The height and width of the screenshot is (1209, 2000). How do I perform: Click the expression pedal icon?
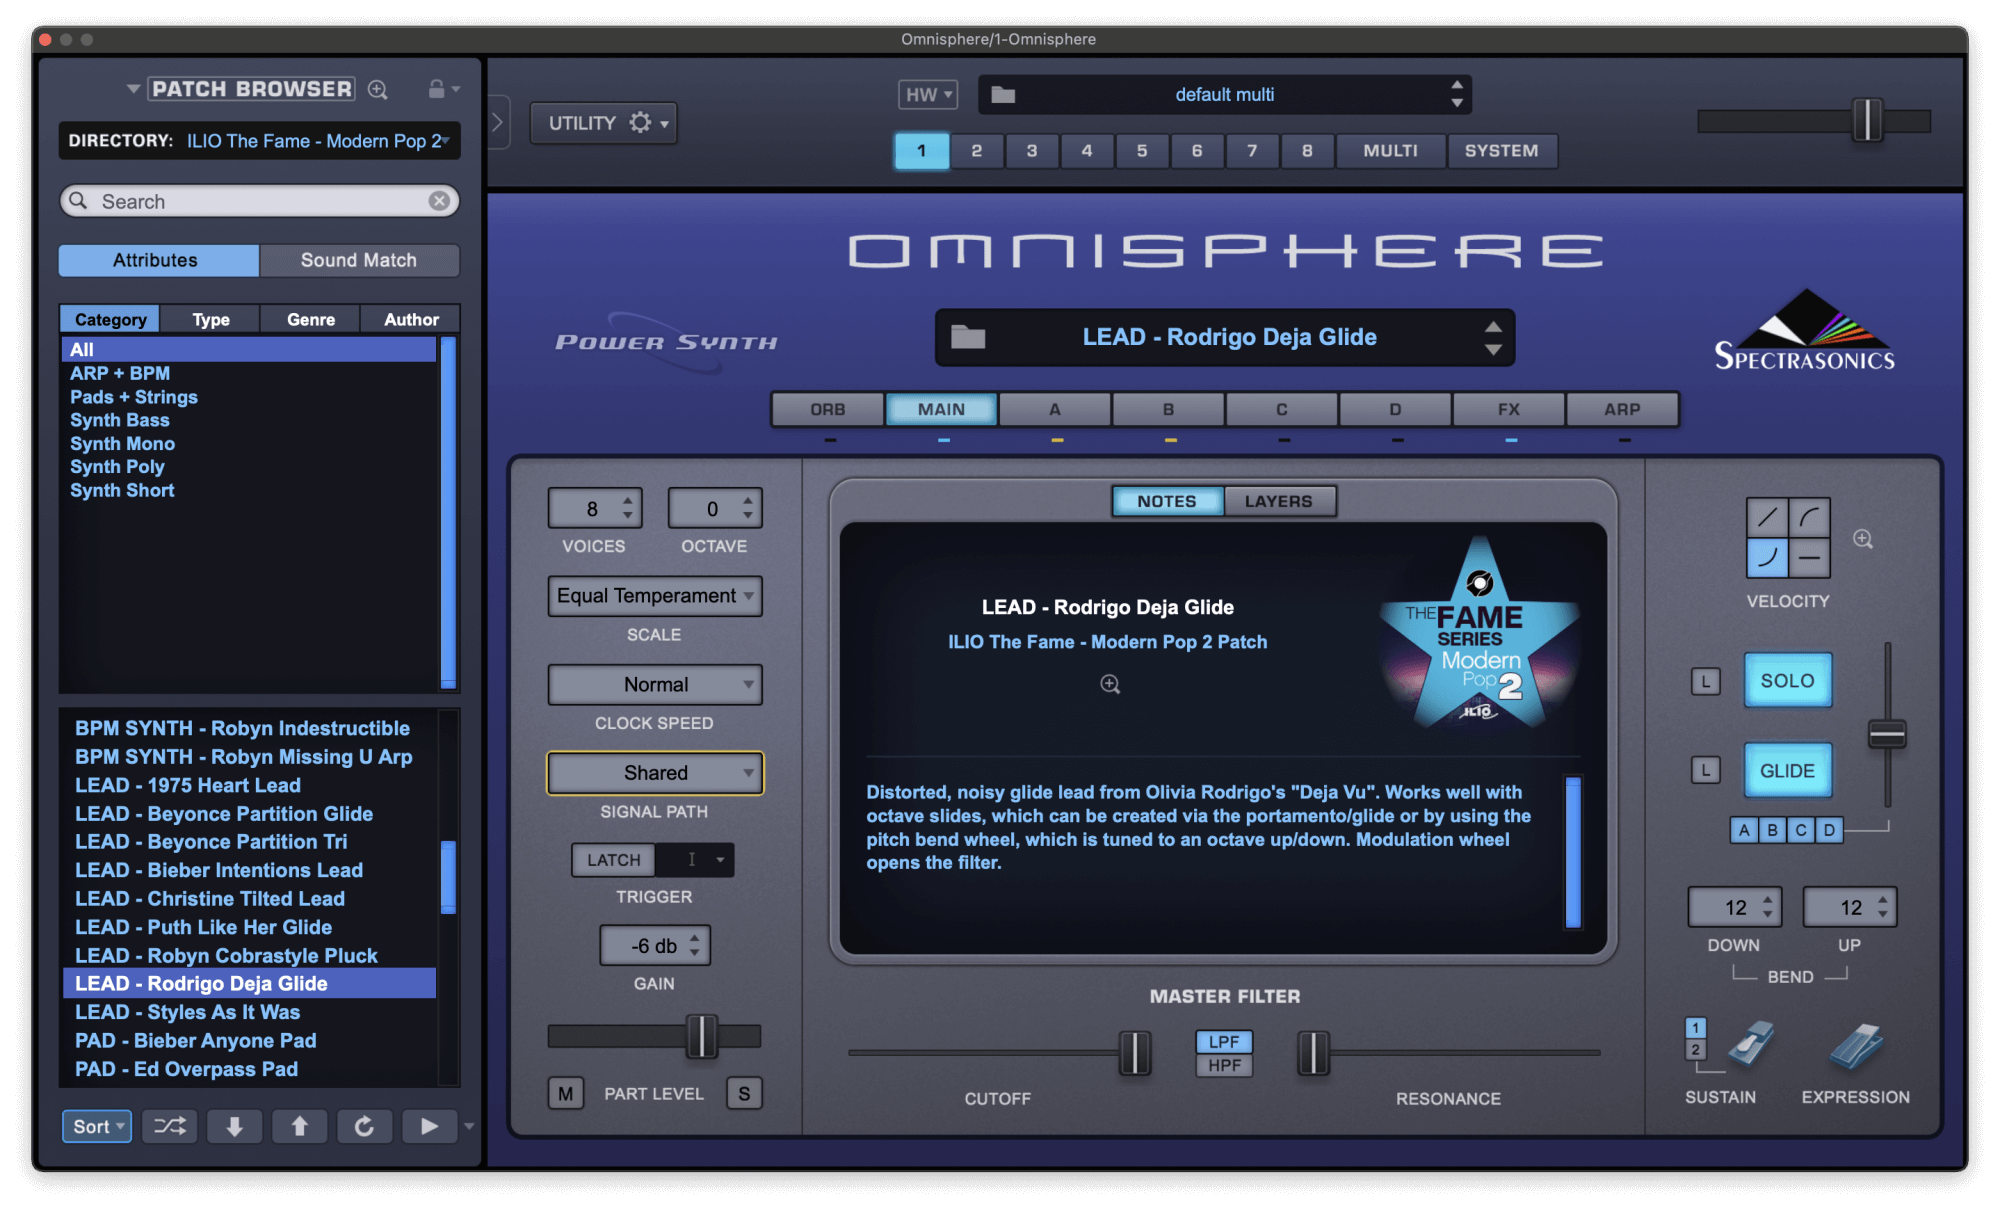click(1856, 1047)
